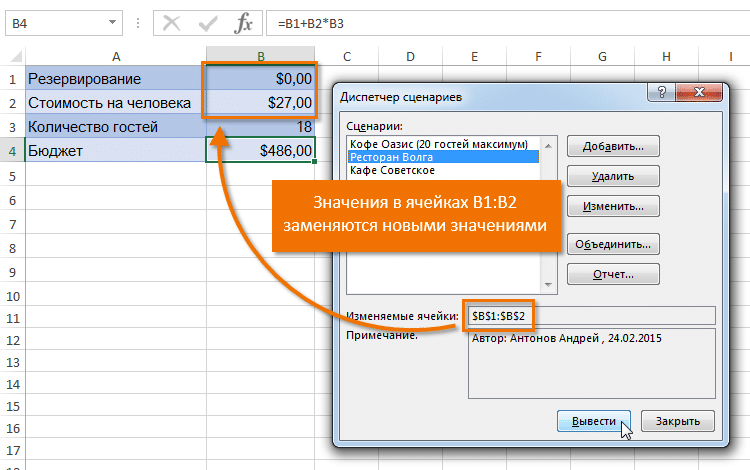Screen dimensions: 750x470
Task: Select row 2 header
Action: (12, 102)
